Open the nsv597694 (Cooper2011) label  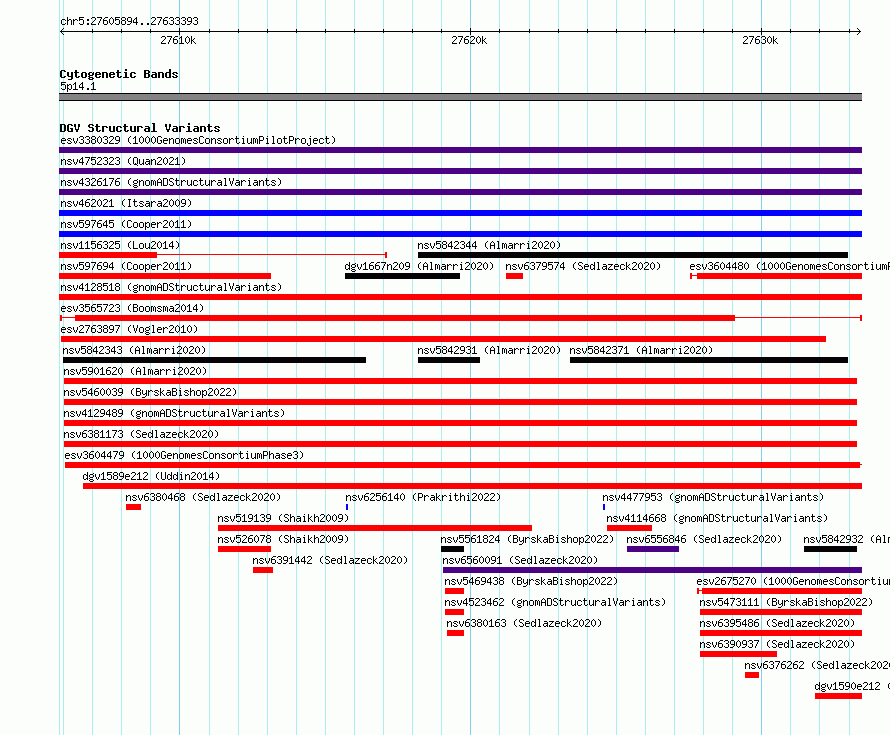(126, 266)
